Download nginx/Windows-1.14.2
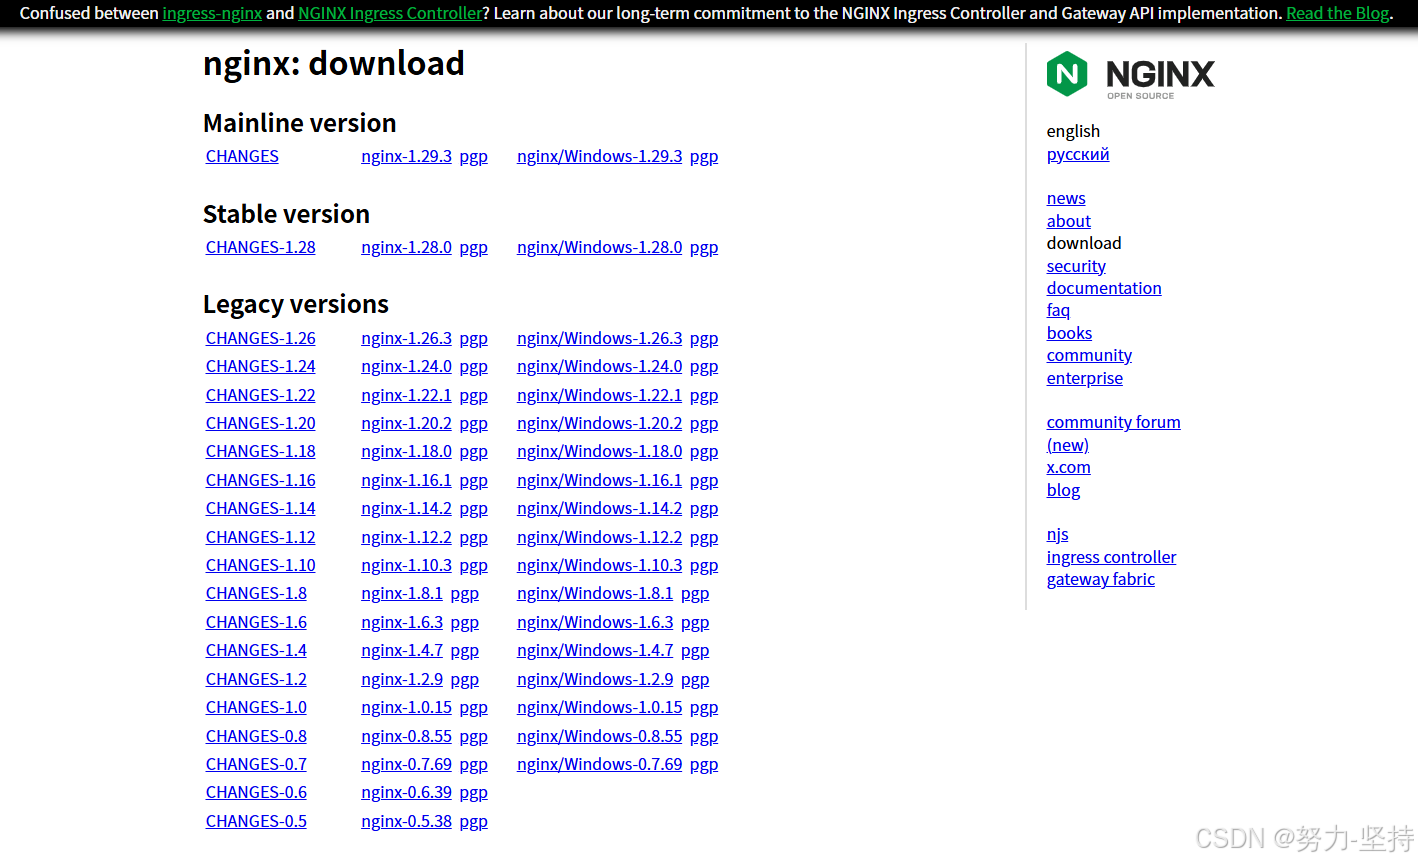This screenshot has height=864, width=1418. coord(599,508)
